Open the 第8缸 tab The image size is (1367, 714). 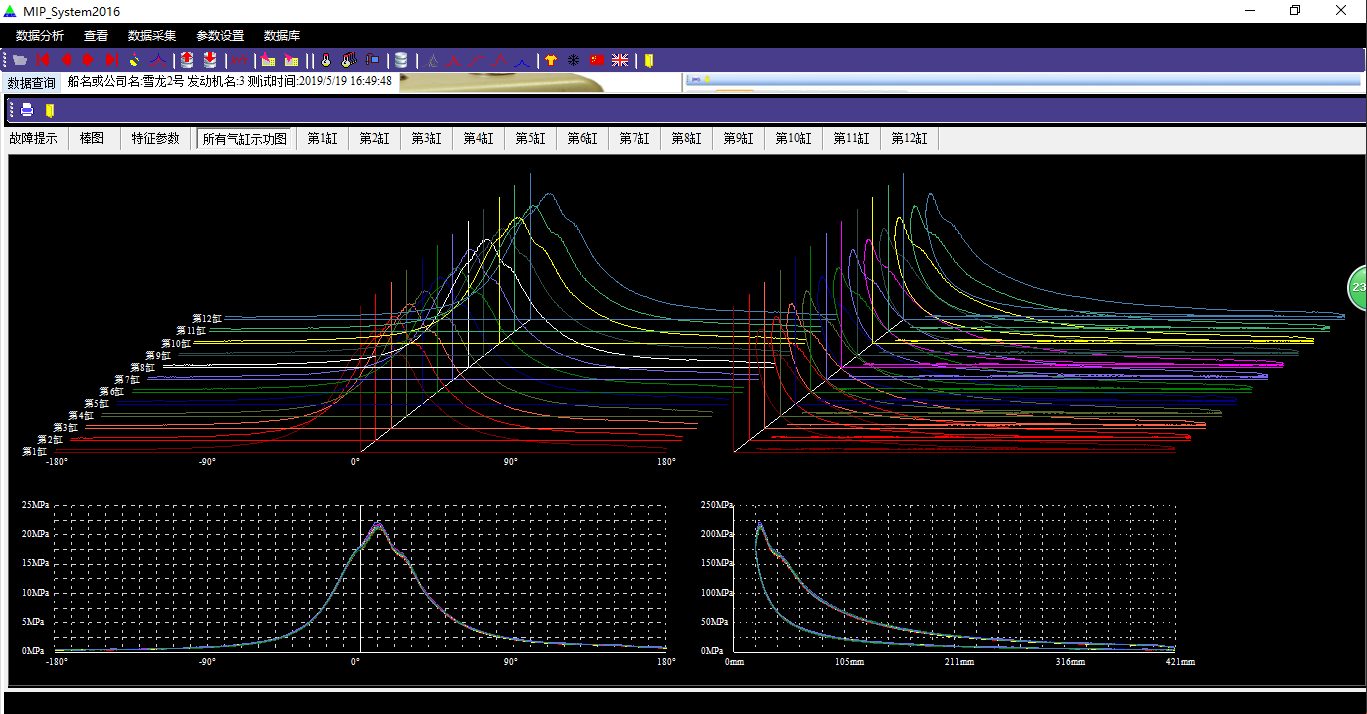click(687, 139)
